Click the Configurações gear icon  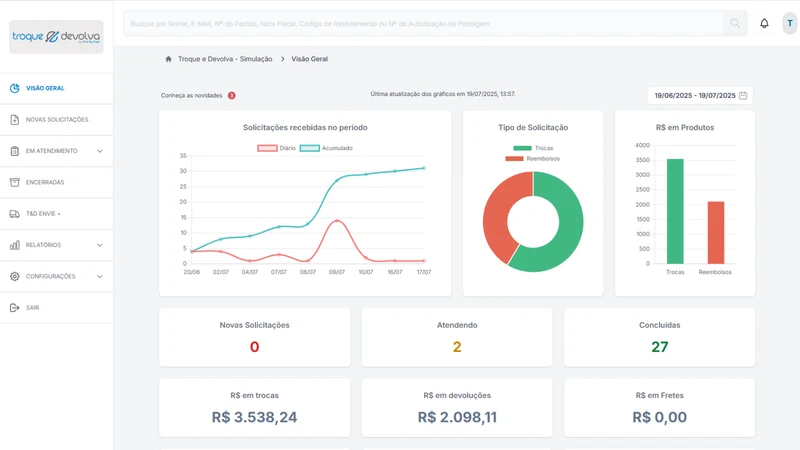15,277
